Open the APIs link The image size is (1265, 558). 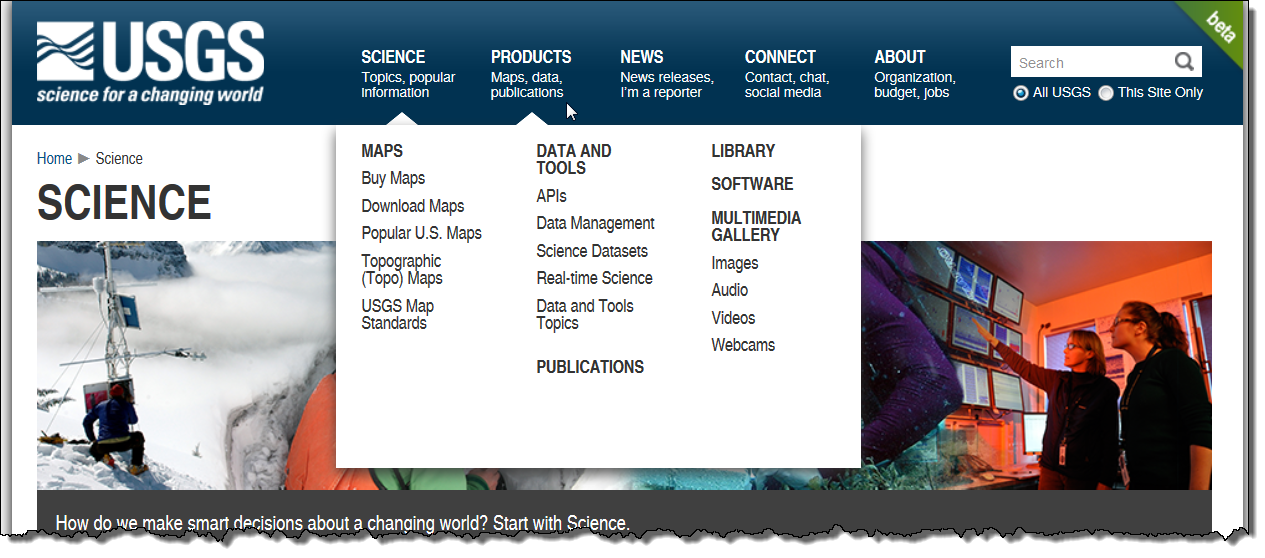(x=551, y=196)
